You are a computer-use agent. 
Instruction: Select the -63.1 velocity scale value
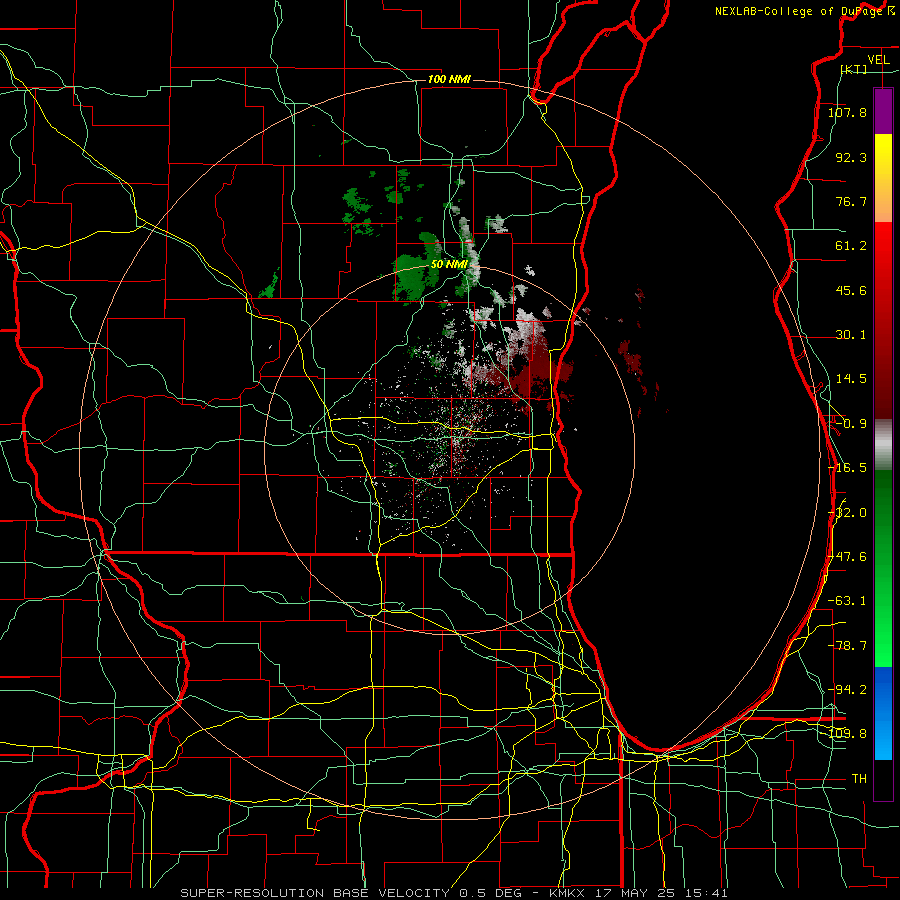(847, 601)
